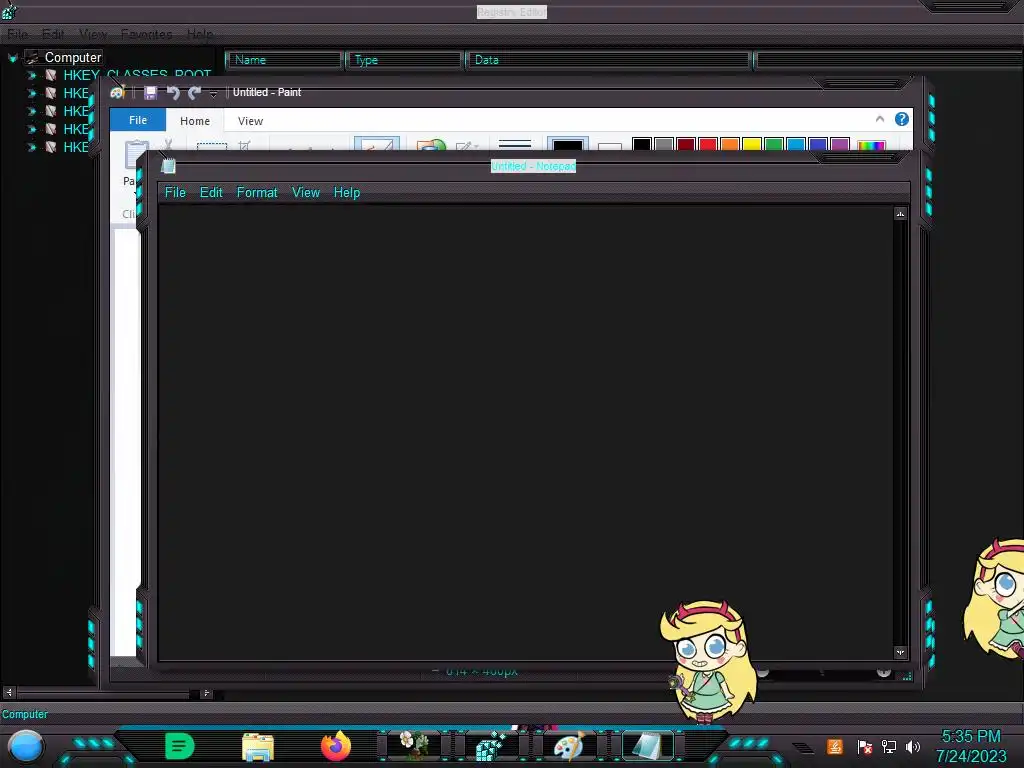Collapse the Computer node in Registry Editor
The image size is (1024, 768).
(x=12, y=58)
